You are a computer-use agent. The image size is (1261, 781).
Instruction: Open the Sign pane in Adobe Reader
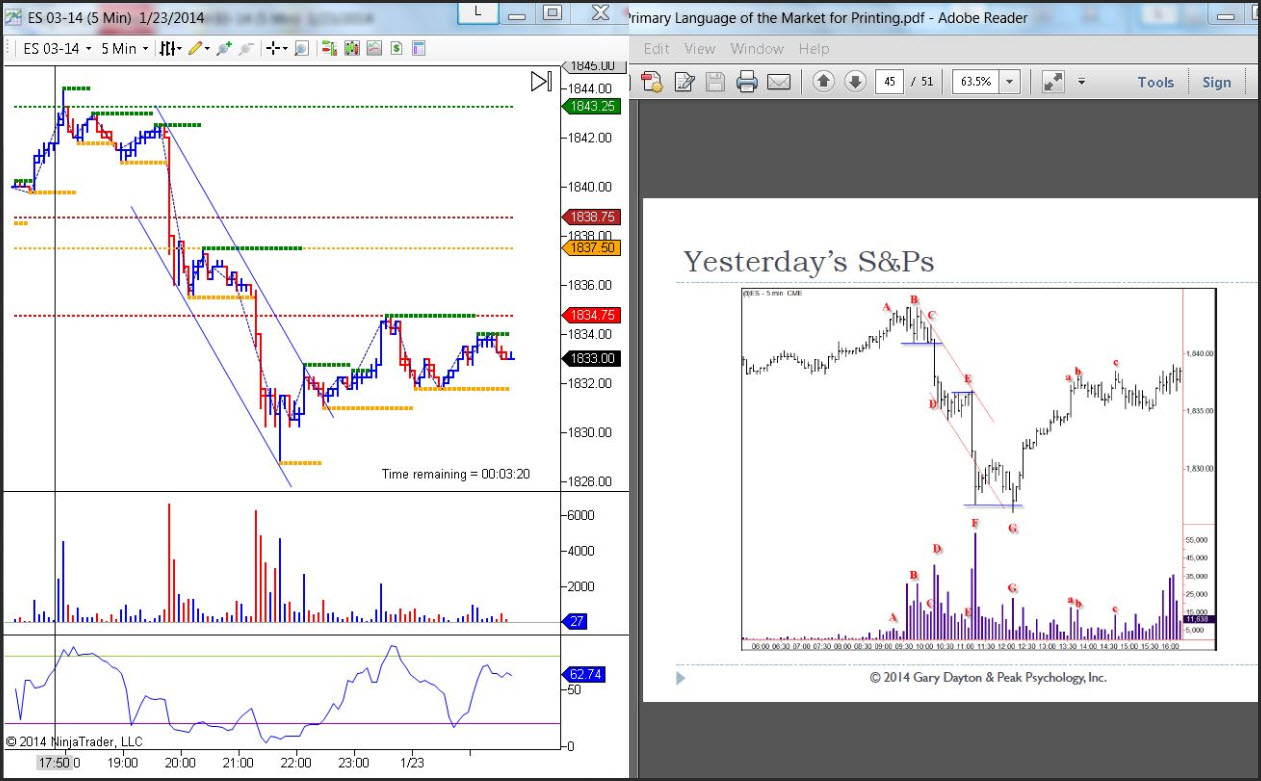[1216, 82]
